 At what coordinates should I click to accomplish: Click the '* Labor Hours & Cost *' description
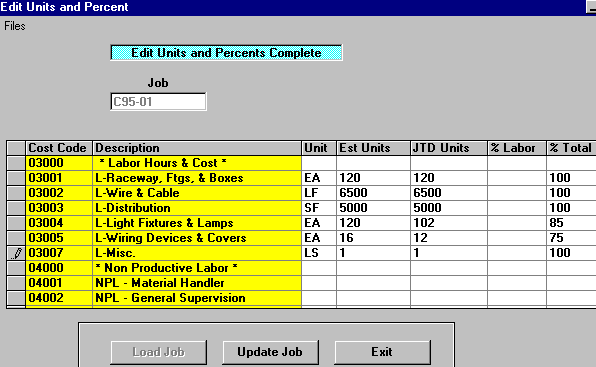tap(197, 163)
